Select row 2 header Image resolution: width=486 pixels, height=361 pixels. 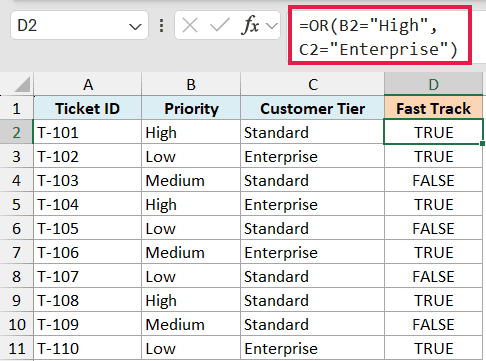17,132
